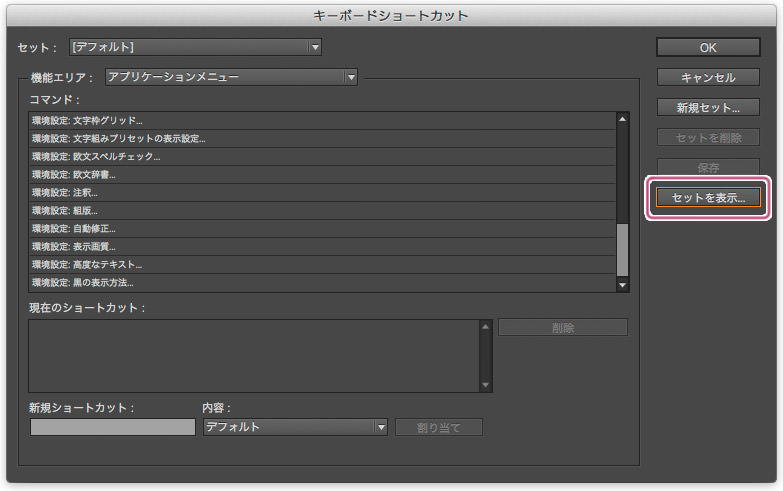Select 環境設定: 欧文スペルチェック... command
The height and width of the screenshot is (491, 783).
(323, 157)
